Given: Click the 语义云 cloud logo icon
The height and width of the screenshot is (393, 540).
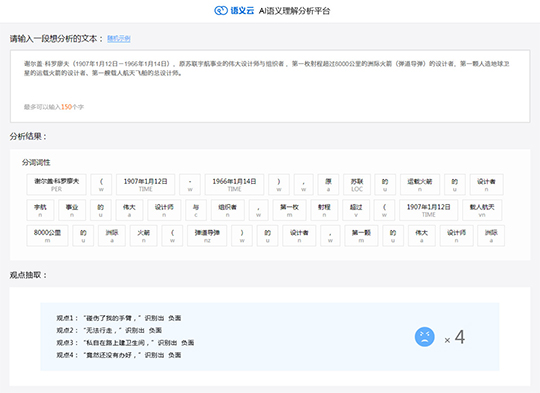Looking at the screenshot, I should tap(221, 11).
